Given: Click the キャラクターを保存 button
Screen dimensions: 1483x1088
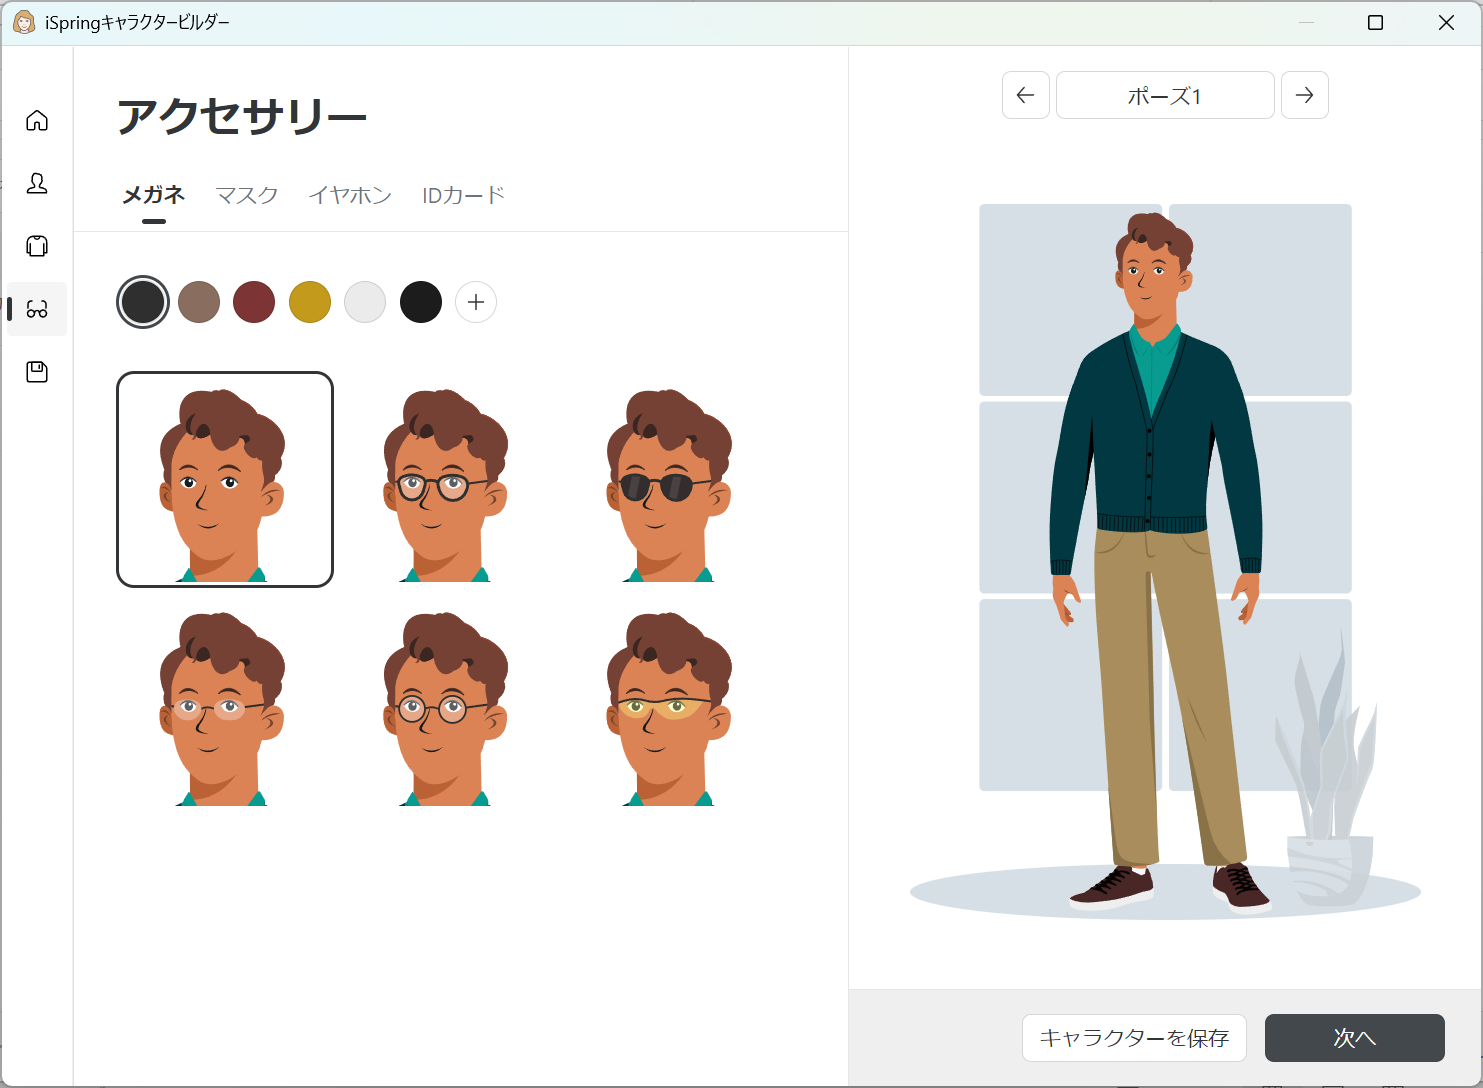Looking at the screenshot, I should coord(1134,1038).
